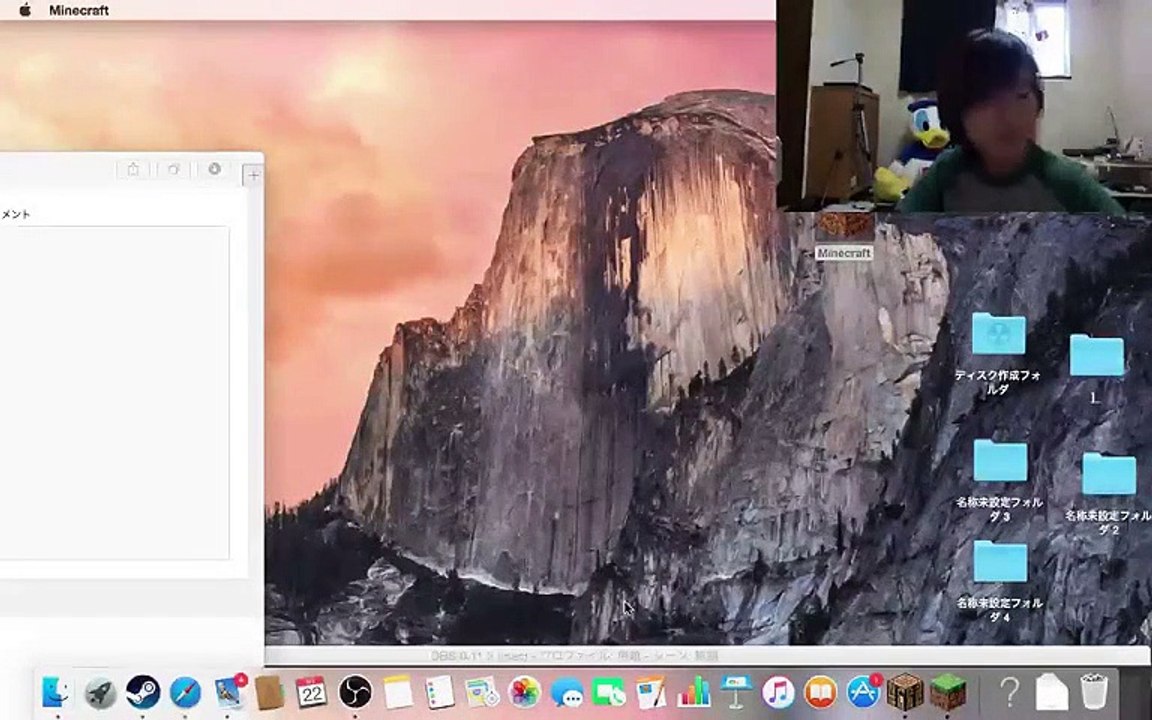
Task: Launch Steam from the dock
Action: click(143, 692)
